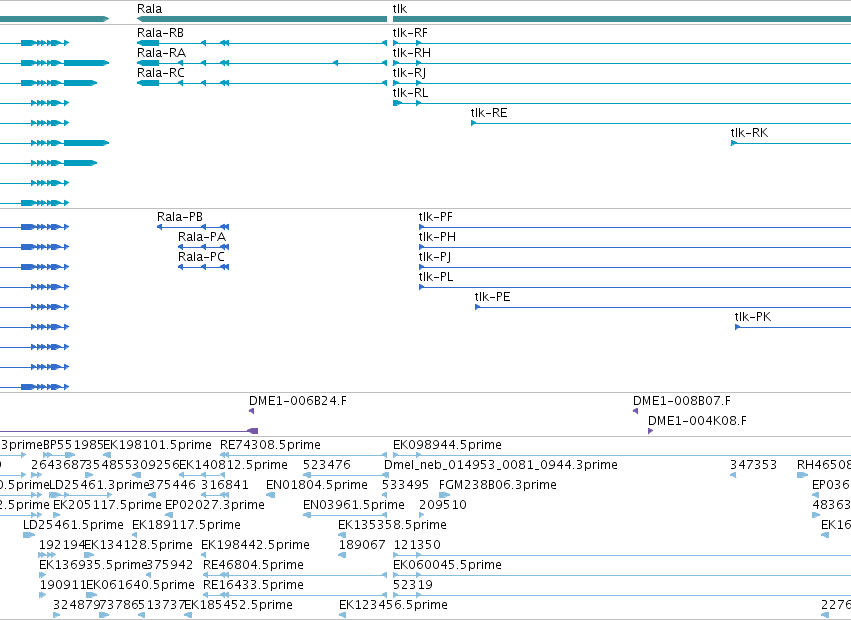The height and width of the screenshot is (620, 851).
Task: Click the Rala-RA transcript label
Action: [x=161, y=53]
